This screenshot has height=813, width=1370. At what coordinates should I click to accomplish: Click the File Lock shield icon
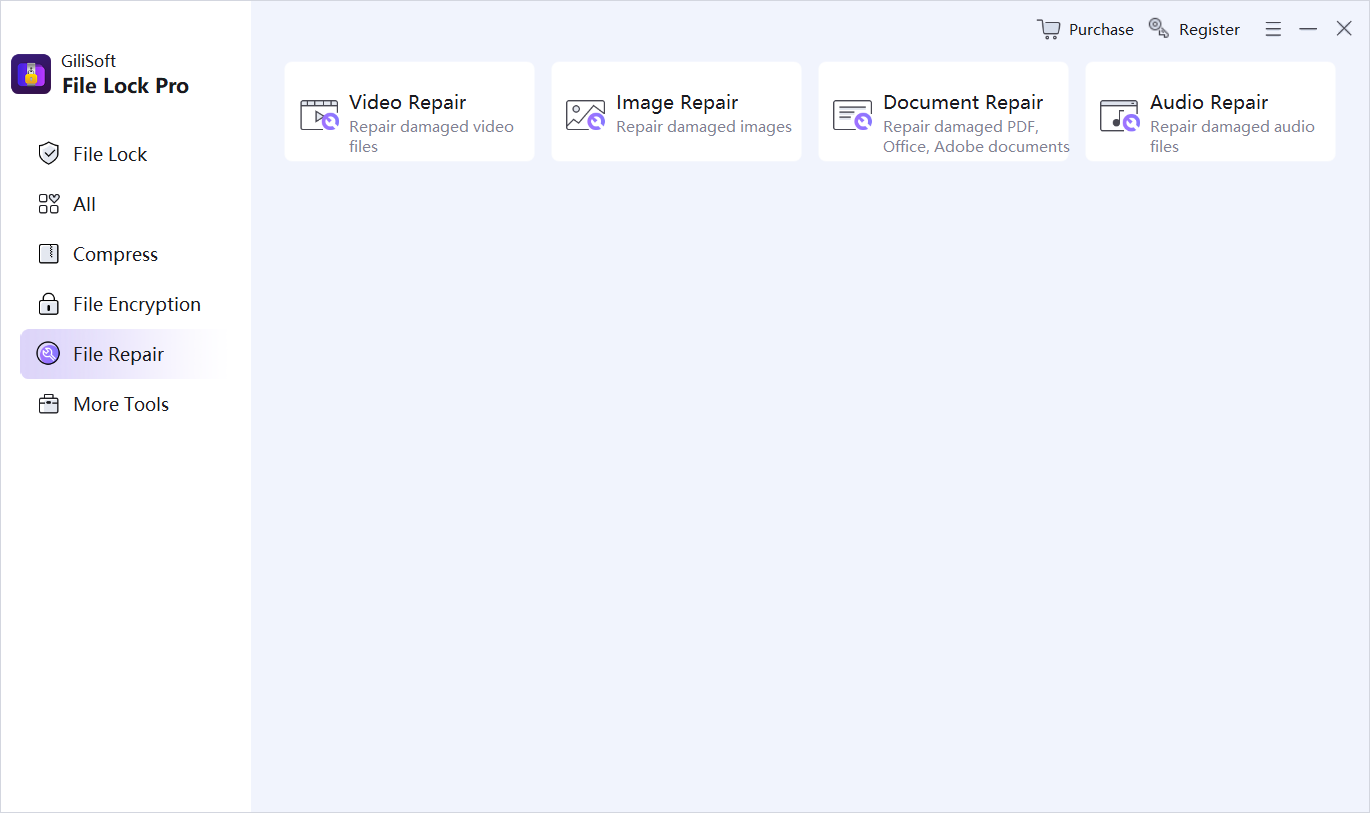pyautogui.click(x=48, y=153)
